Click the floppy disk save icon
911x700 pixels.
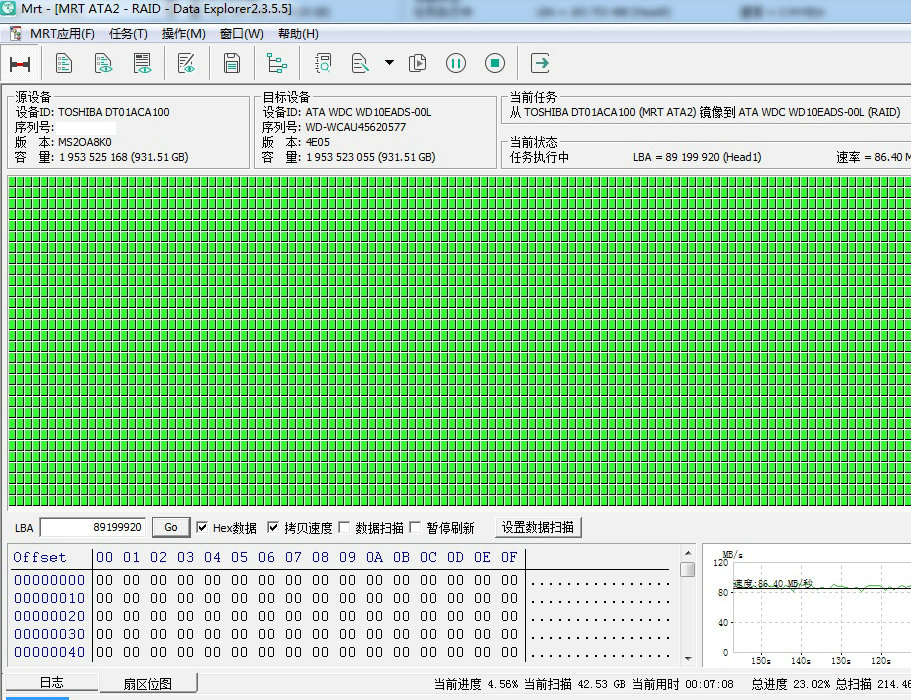pyautogui.click(x=232, y=63)
